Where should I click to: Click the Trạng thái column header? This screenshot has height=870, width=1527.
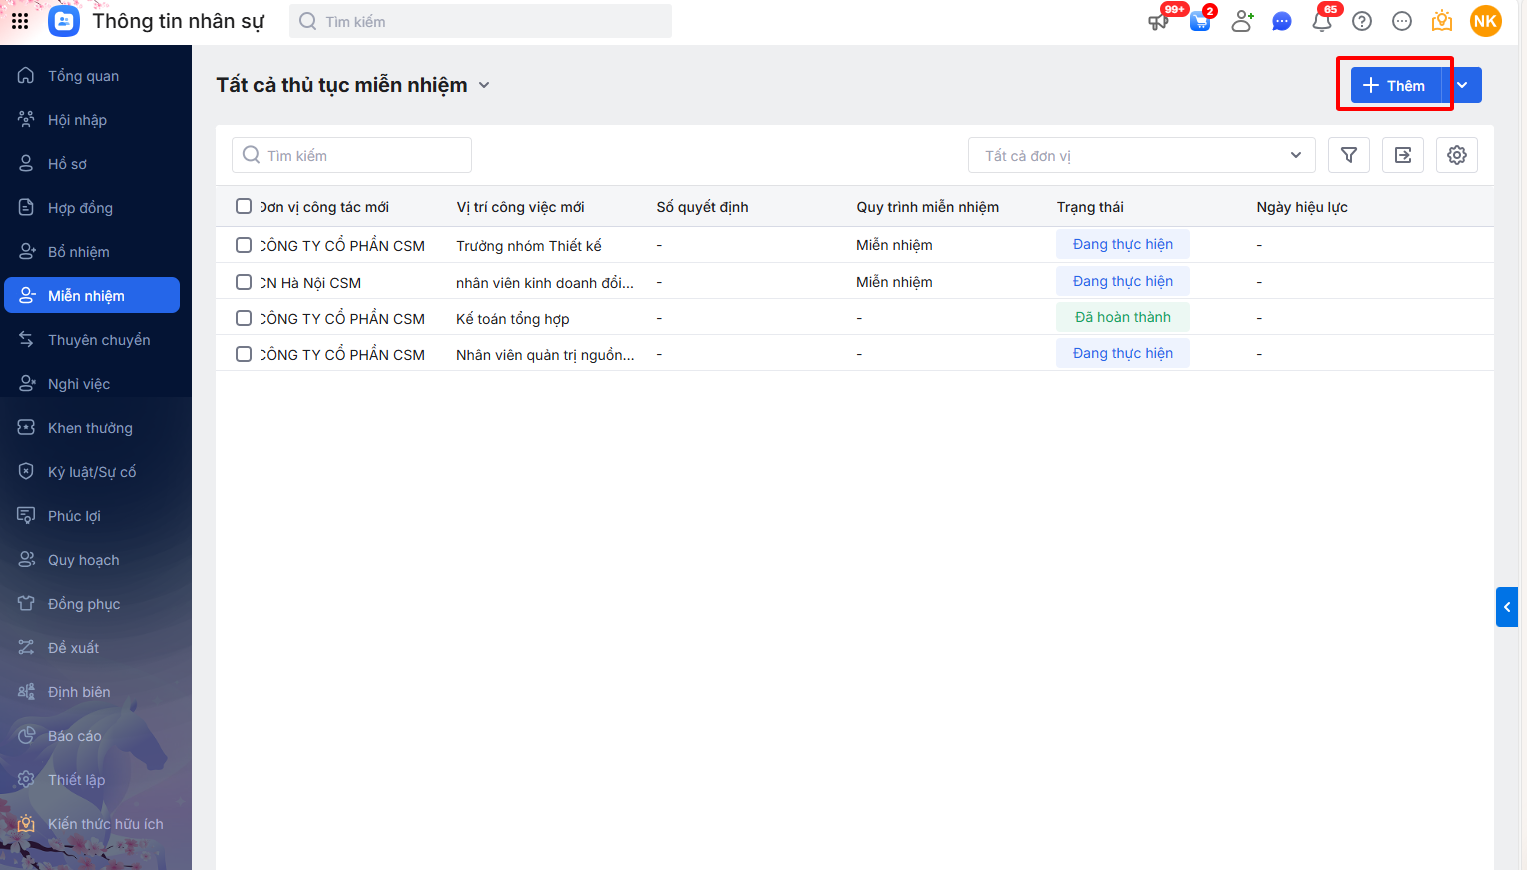click(x=1090, y=207)
